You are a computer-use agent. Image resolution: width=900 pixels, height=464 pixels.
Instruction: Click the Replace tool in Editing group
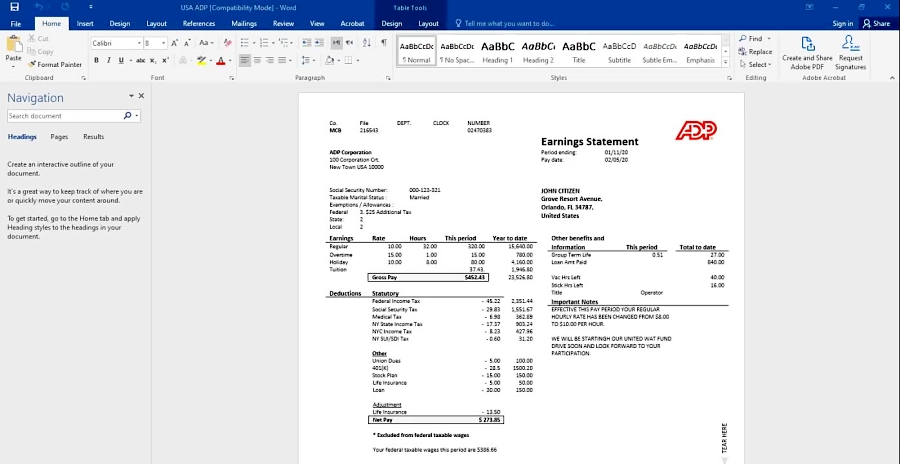click(x=755, y=52)
